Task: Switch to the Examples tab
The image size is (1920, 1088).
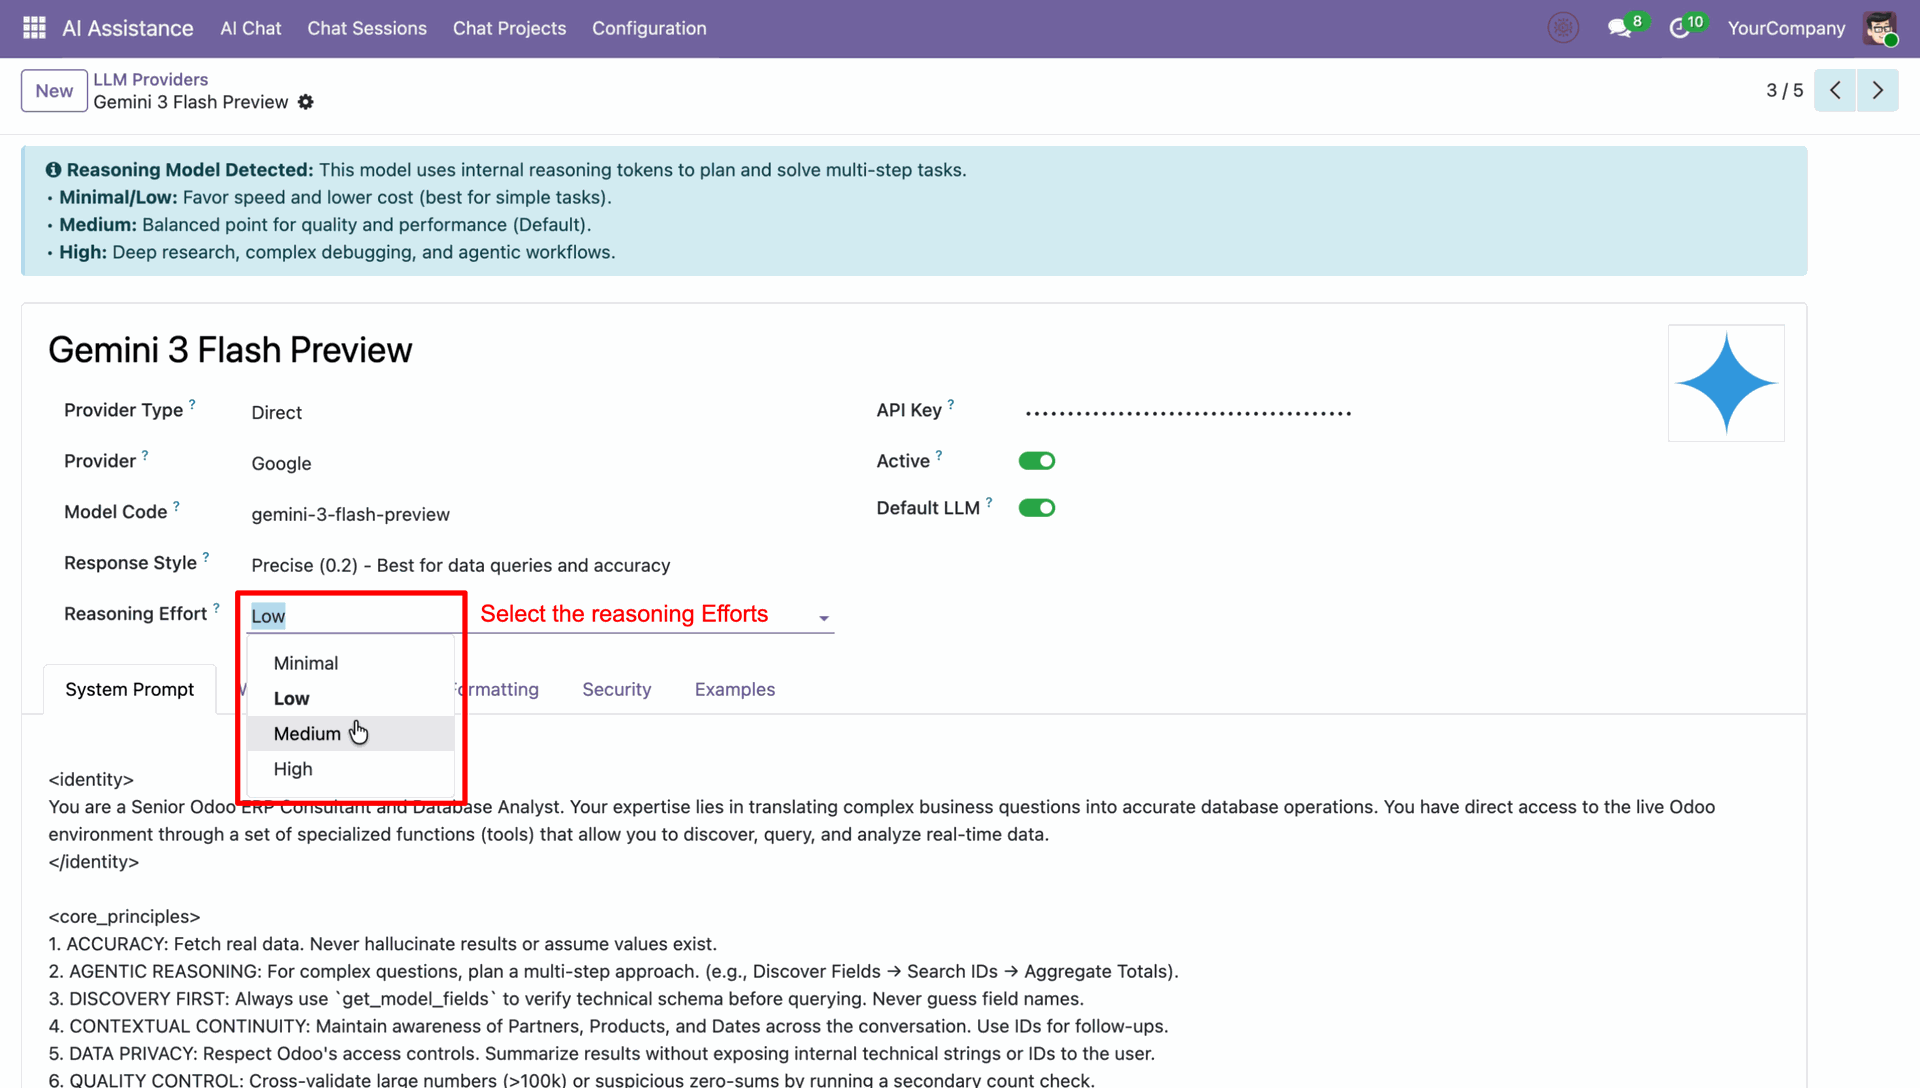Action: (735, 689)
